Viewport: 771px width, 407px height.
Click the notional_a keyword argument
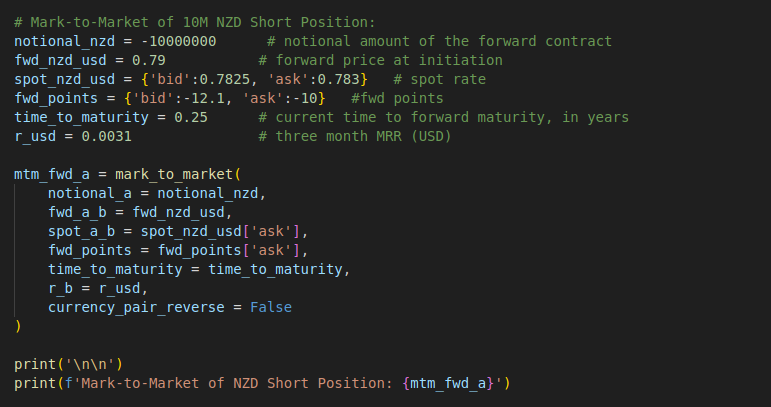click(90, 193)
